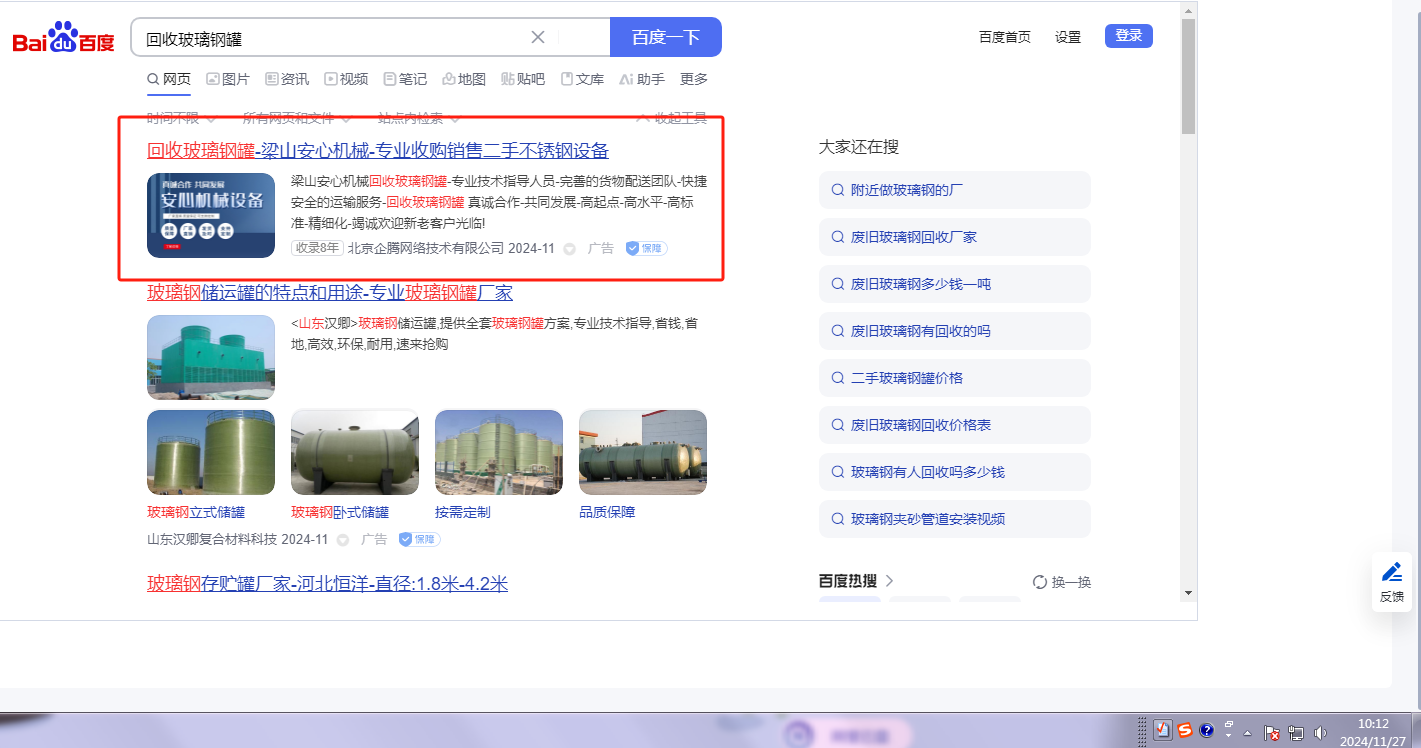The width and height of the screenshot is (1421, 748).
Task: Click the page vertical scrollbar thumb
Action: click(1188, 75)
